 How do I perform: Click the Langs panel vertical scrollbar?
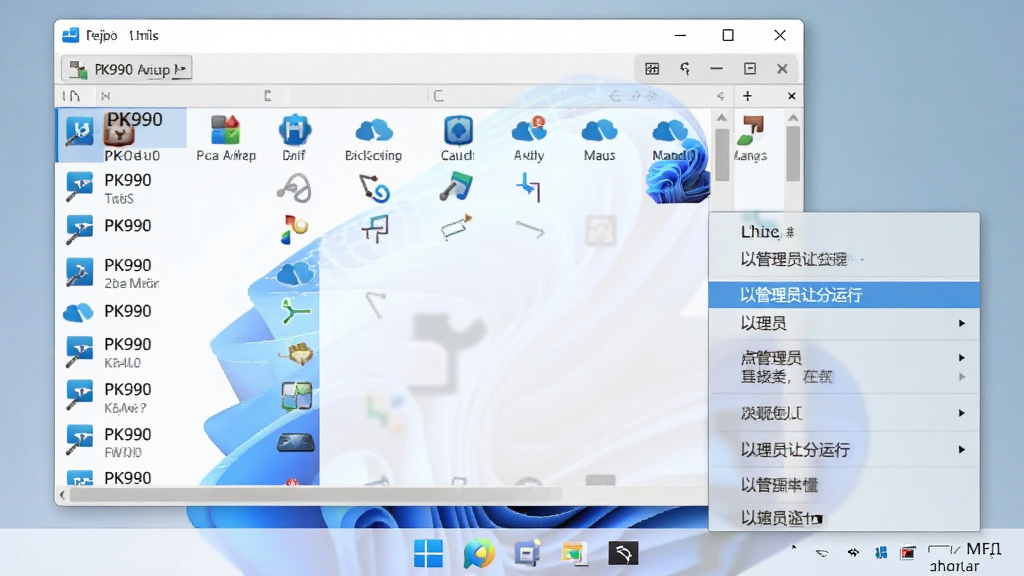point(793,153)
